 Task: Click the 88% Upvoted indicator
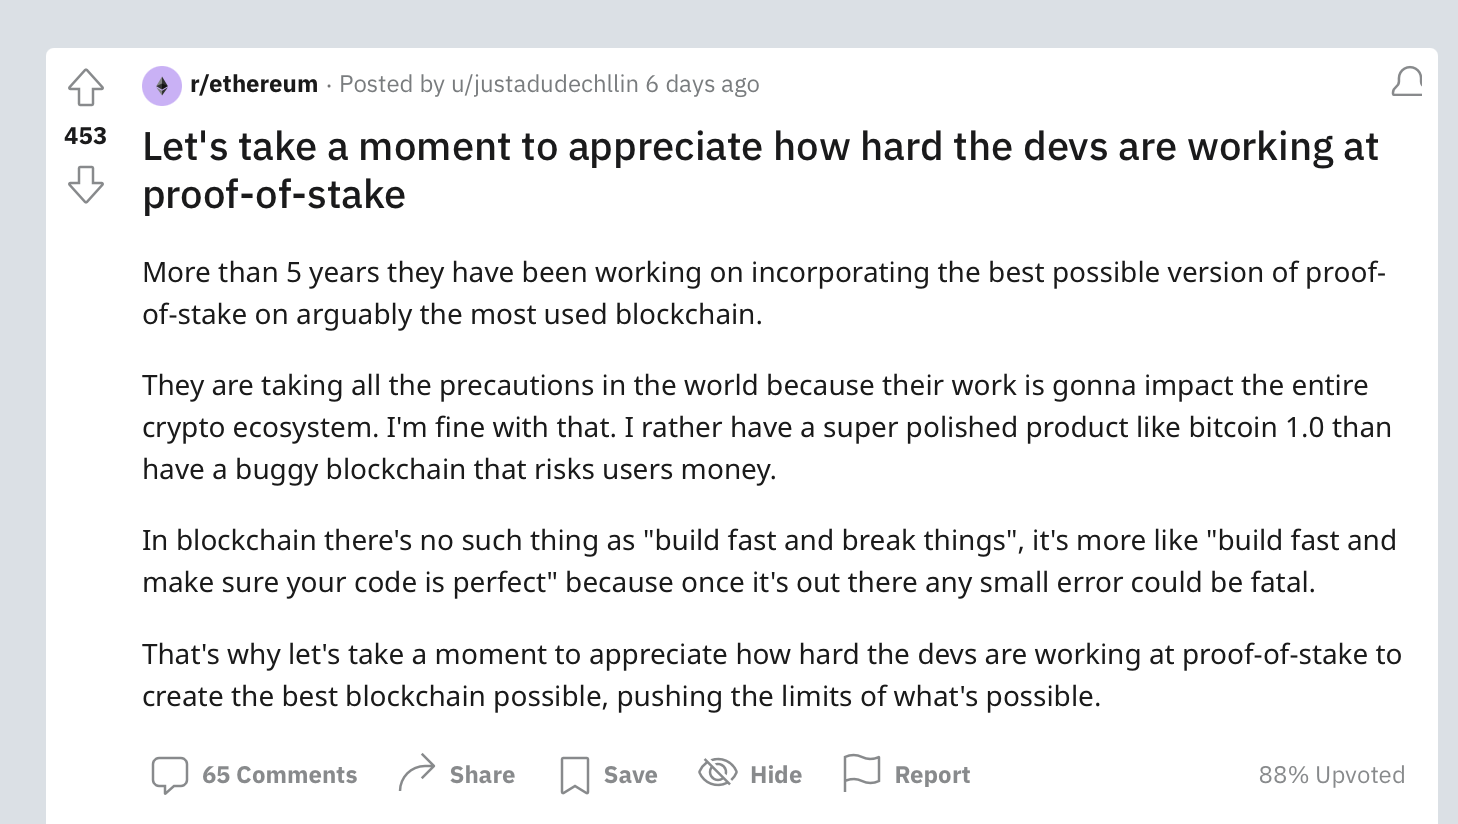point(1331,775)
